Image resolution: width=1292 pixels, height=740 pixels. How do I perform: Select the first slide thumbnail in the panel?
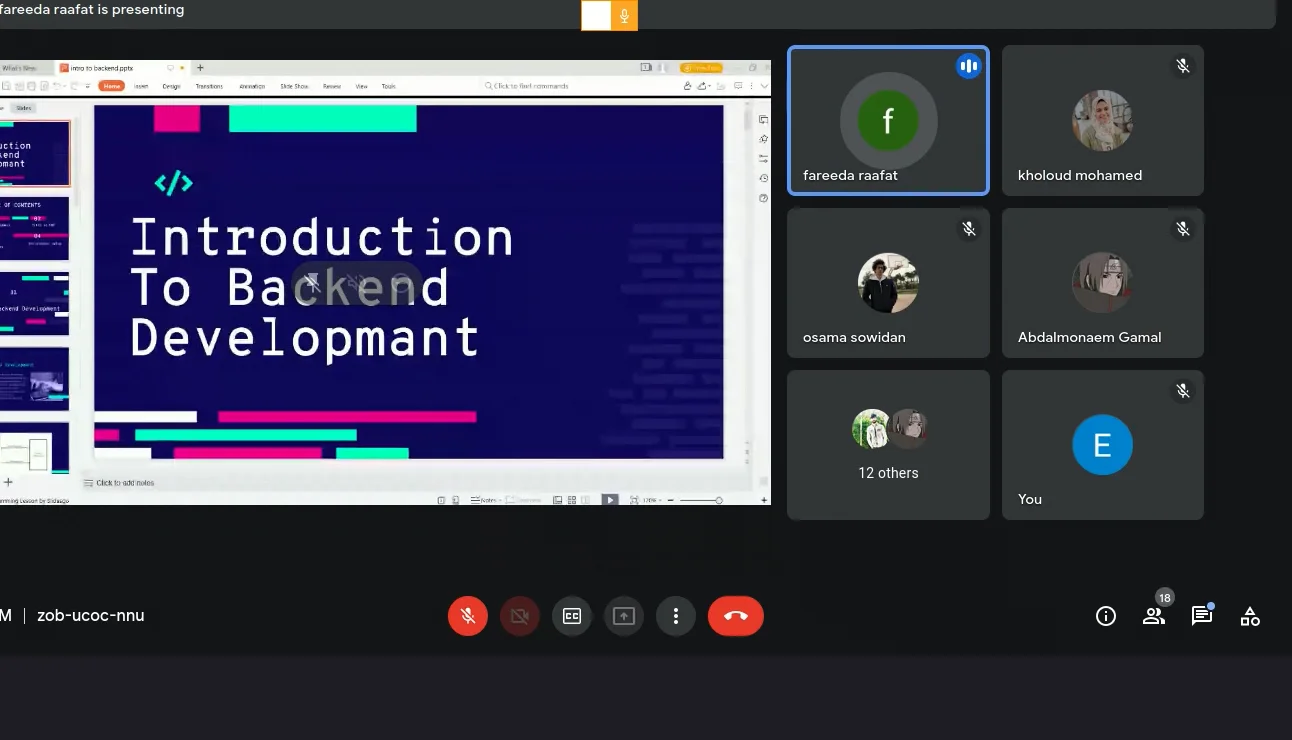click(35, 154)
